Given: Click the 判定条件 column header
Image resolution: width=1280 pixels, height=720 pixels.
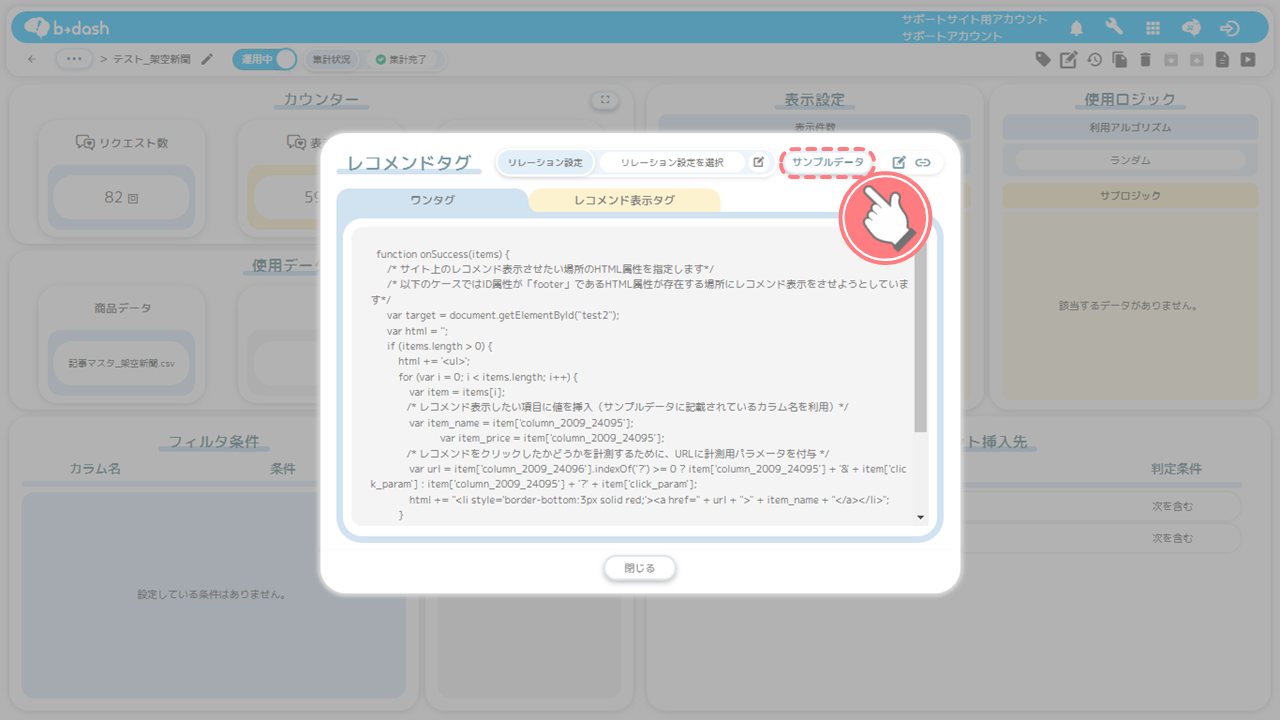Looking at the screenshot, I should coord(1176,468).
